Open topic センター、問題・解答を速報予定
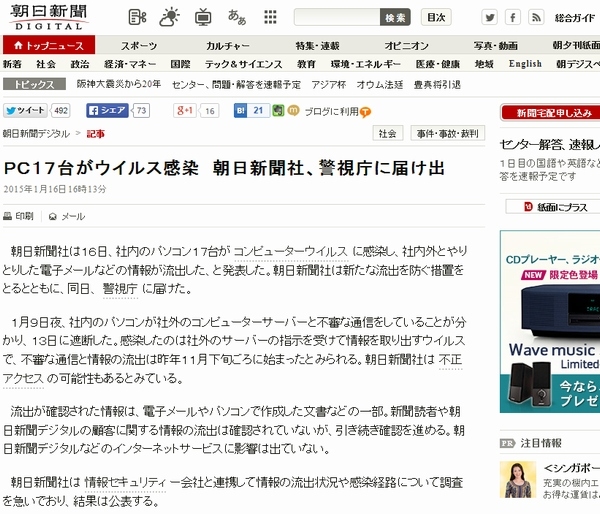This screenshot has height=514, width=600. click(x=236, y=85)
